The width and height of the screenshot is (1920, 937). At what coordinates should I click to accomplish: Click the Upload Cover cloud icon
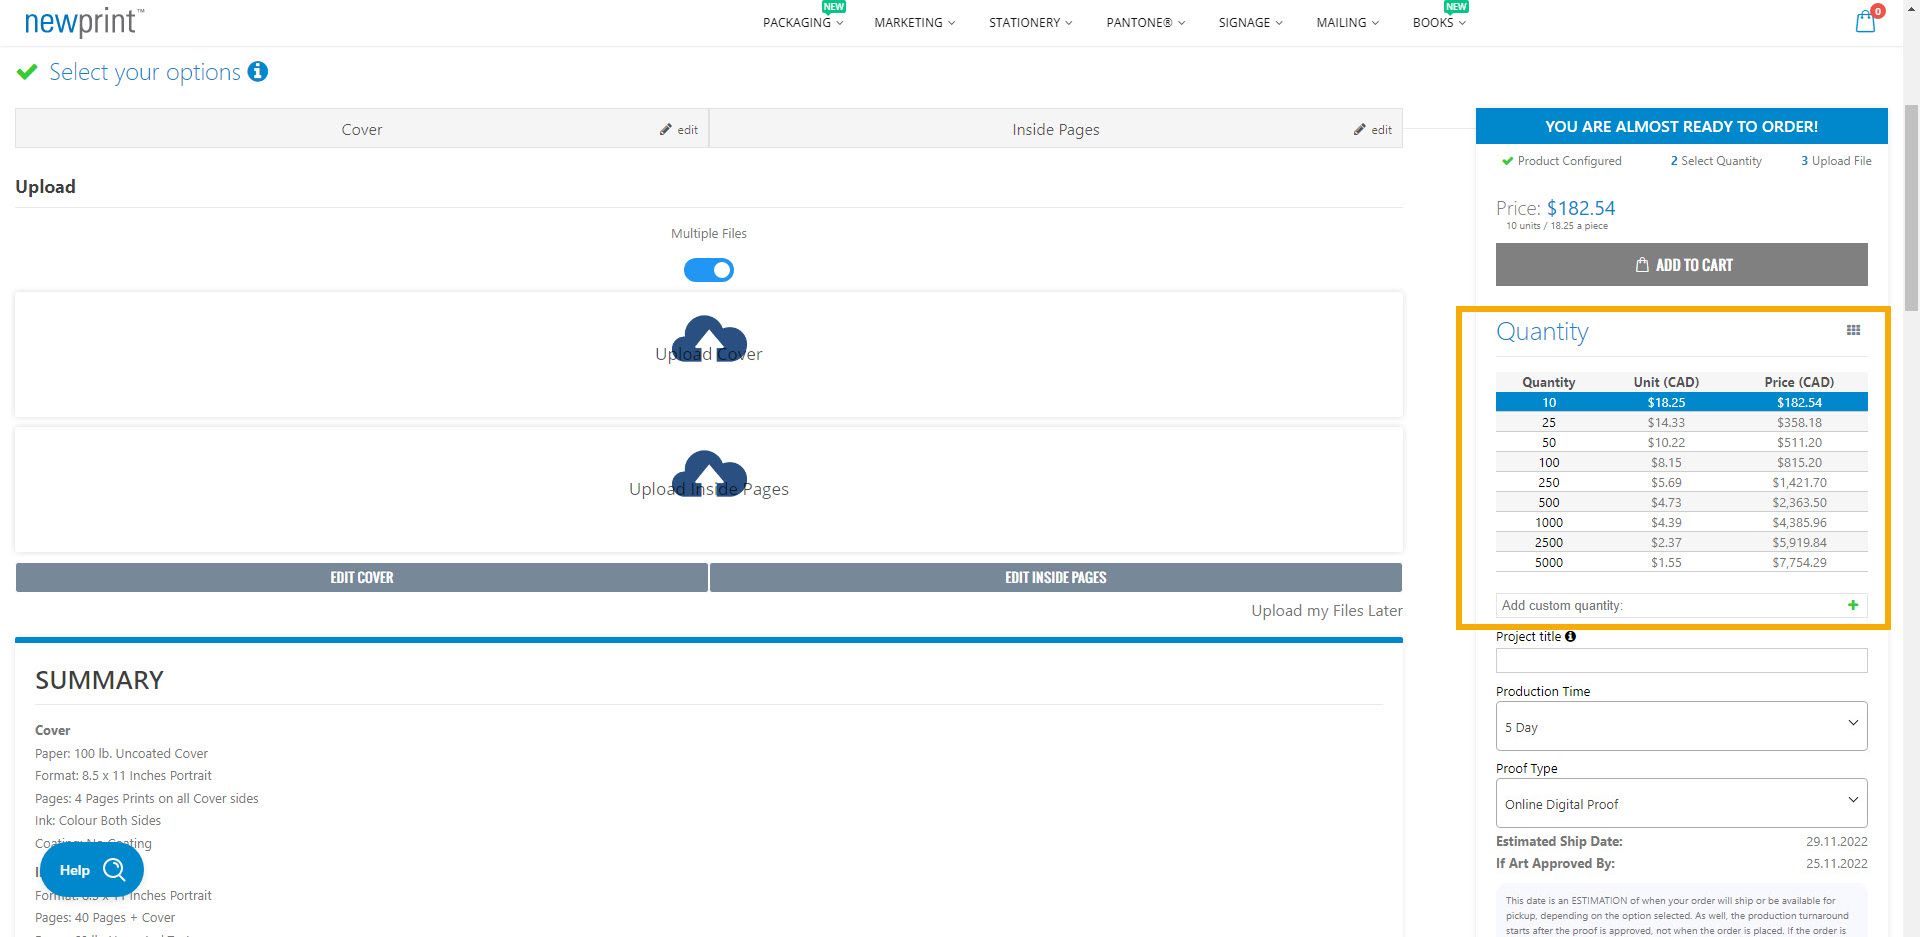(709, 339)
